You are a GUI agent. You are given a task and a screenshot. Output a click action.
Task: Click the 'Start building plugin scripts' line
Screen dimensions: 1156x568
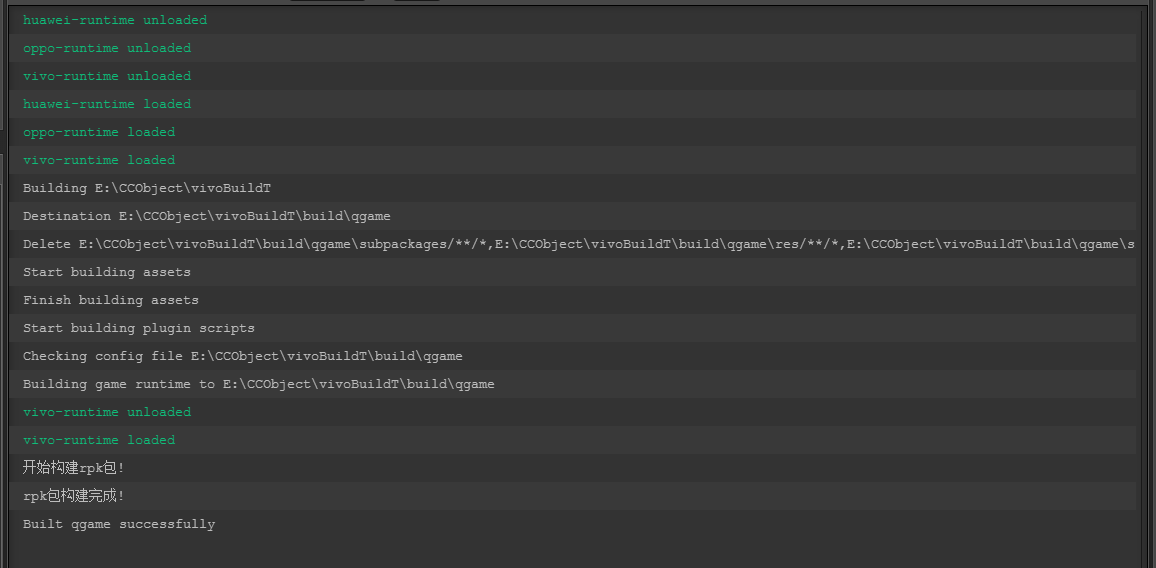click(x=139, y=328)
